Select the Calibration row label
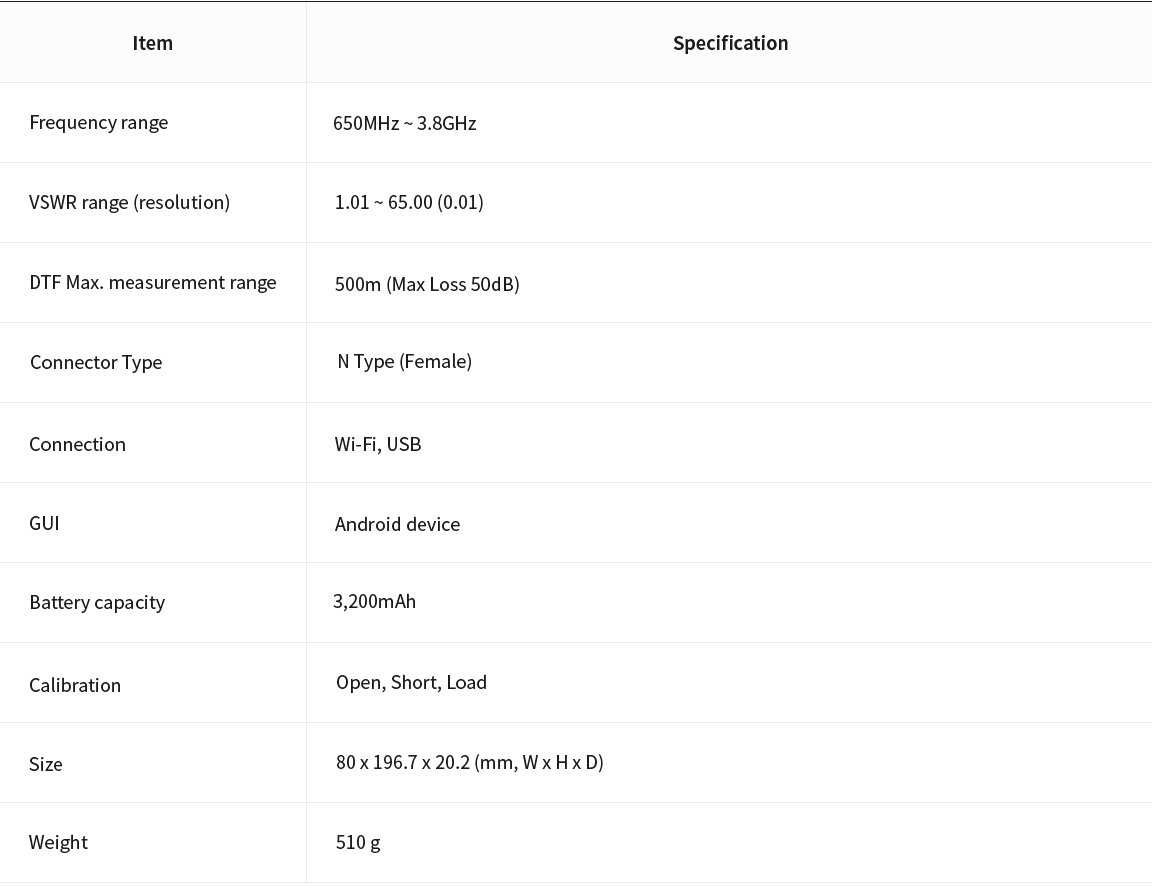This screenshot has height=886, width=1152. tap(75, 685)
